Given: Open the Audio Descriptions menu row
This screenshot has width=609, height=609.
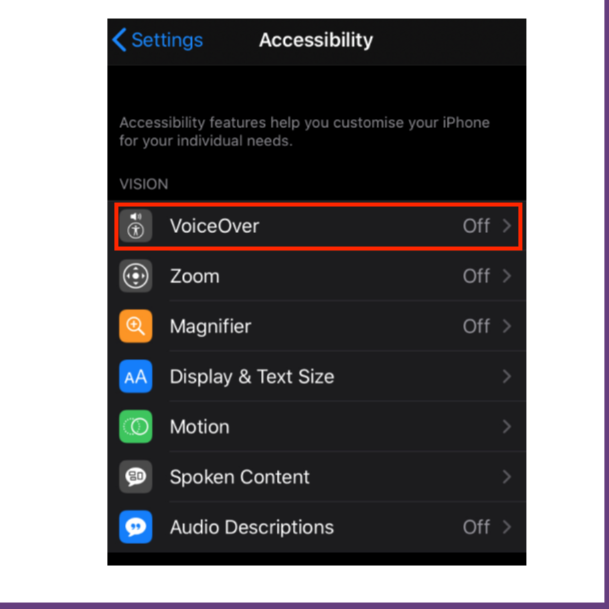Looking at the screenshot, I should 317,527.
